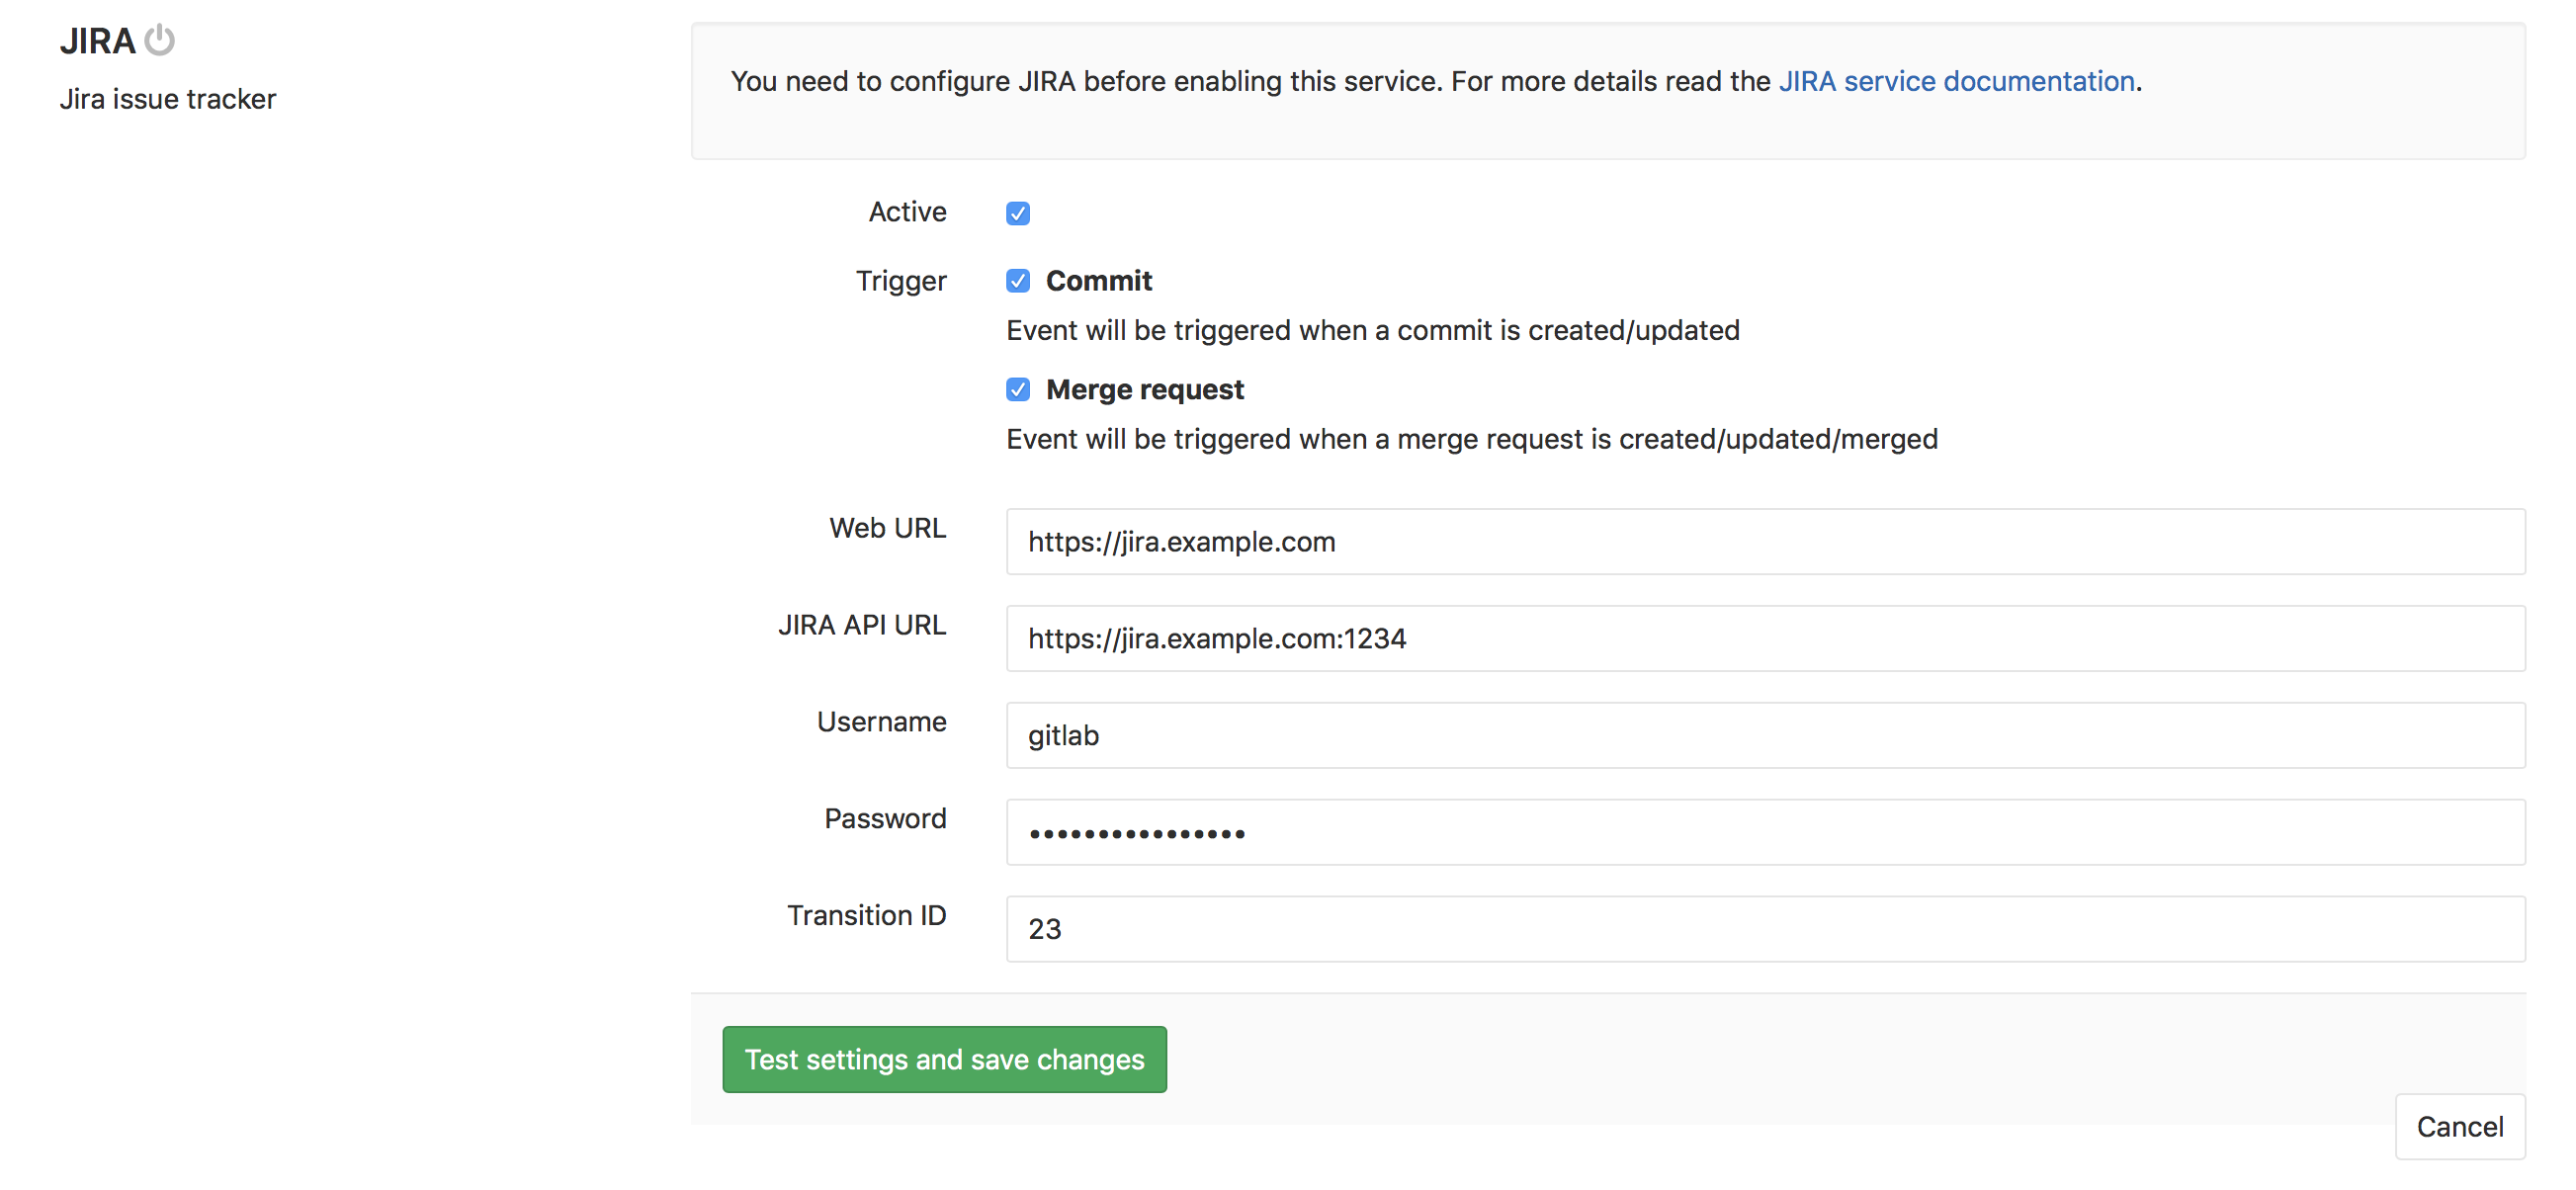Image resolution: width=2576 pixels, height=1190 pixels.
Task: Click the Cancel button
Action: [2460, 1126]
